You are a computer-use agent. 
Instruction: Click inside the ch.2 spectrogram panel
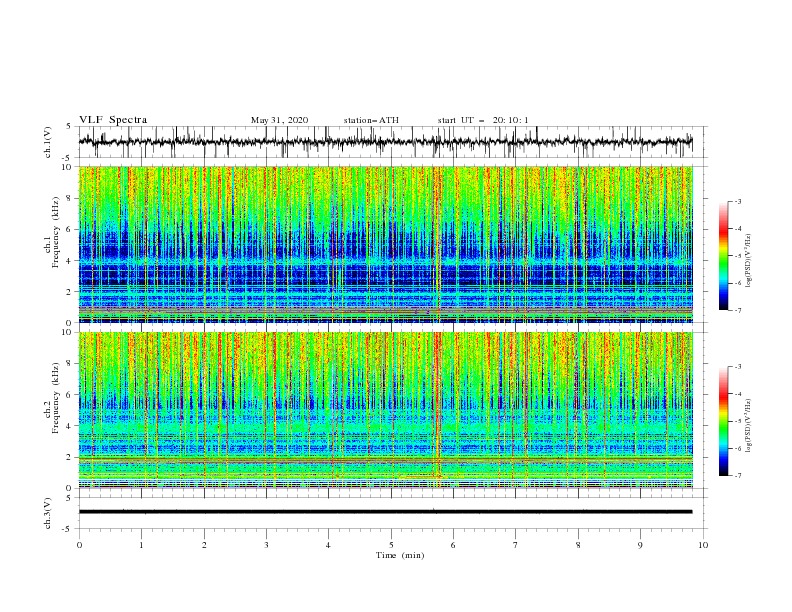coord(386,410)
